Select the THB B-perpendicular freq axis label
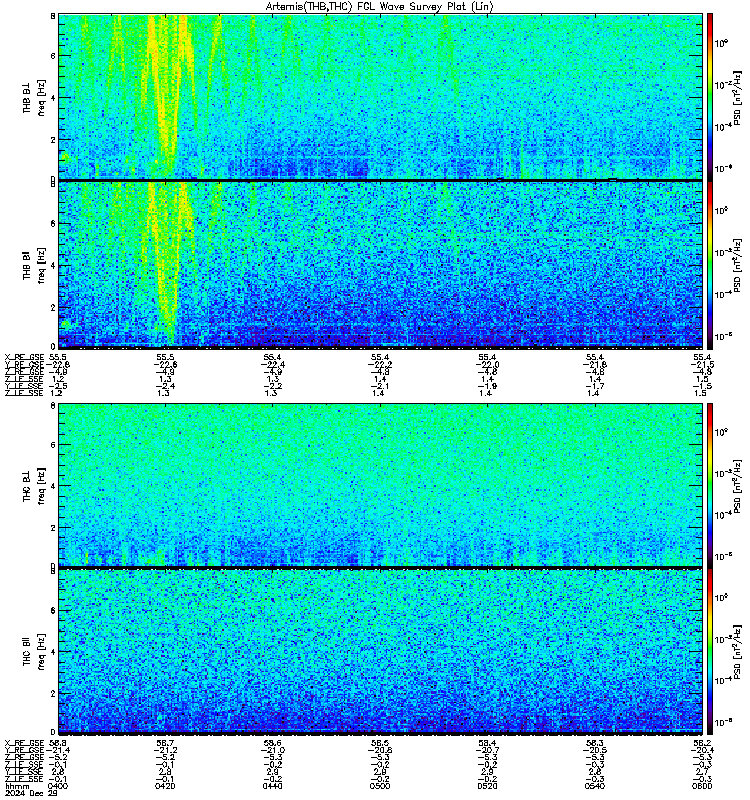This screenshot has height=800, width=750. click(34, 97)
